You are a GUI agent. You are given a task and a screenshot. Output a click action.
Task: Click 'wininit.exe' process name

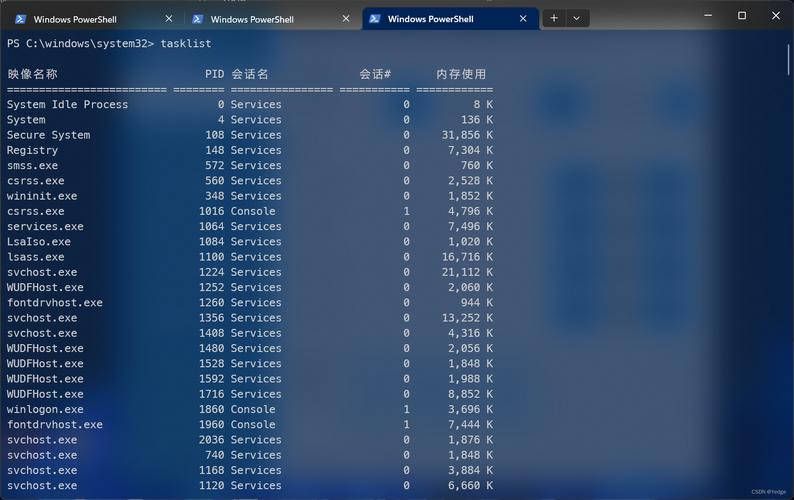42,196
